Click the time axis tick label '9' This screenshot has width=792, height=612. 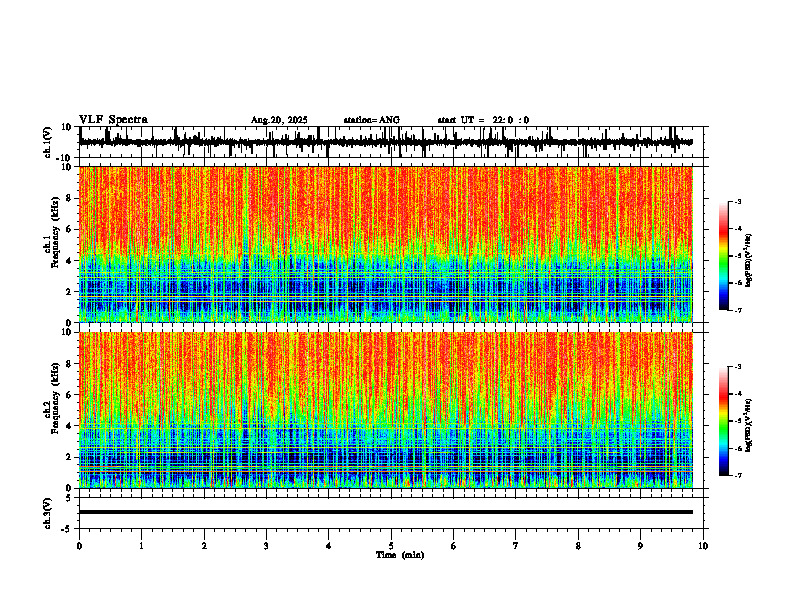[640, 546]
